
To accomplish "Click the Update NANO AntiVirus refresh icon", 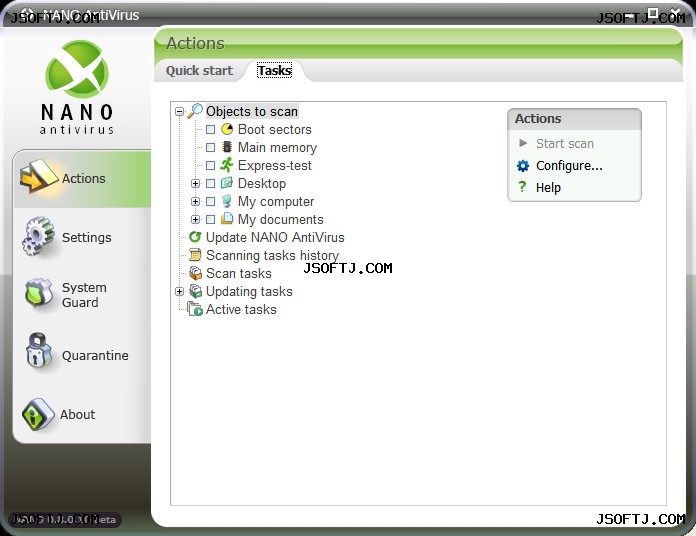I will pyautogui.click(x=195, y=237).
